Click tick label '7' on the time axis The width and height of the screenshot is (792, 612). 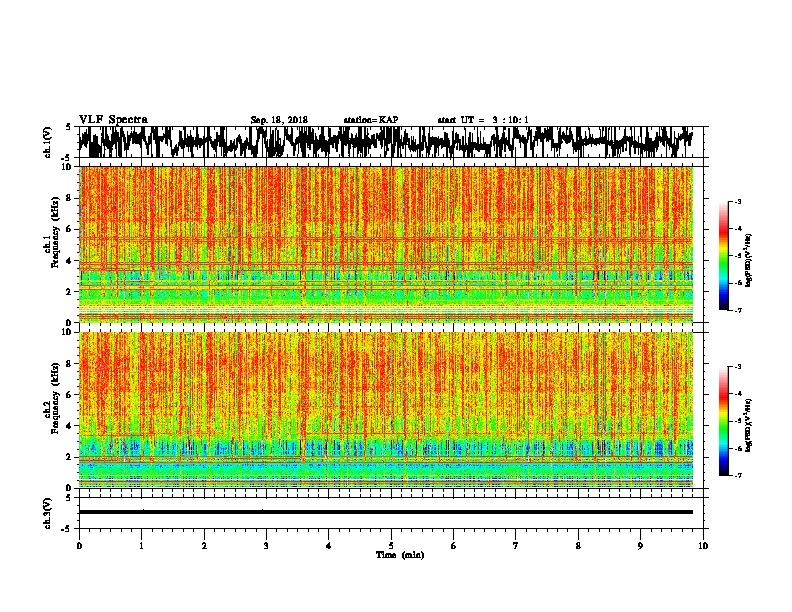click(516, 546)
